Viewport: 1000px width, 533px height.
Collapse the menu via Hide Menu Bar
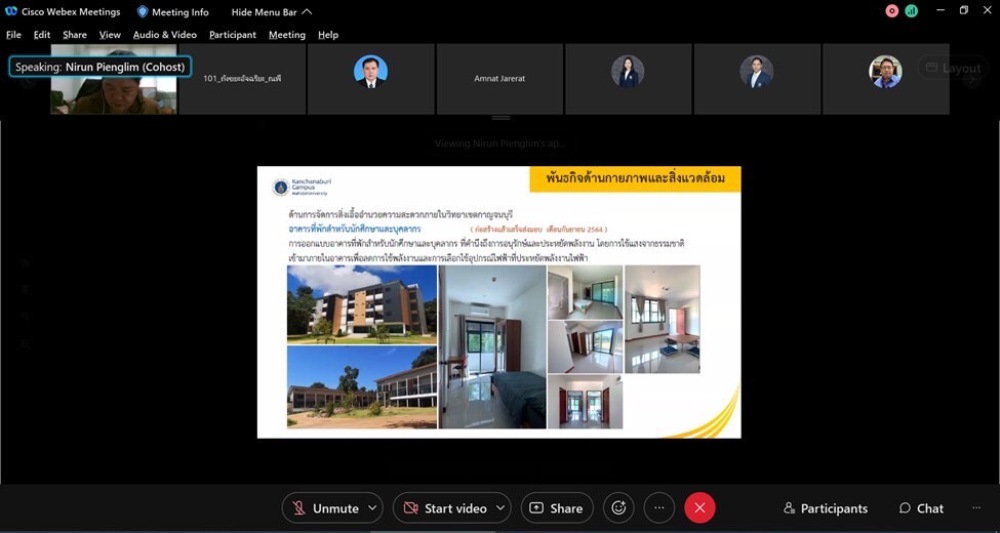click(x=271, y=12)
